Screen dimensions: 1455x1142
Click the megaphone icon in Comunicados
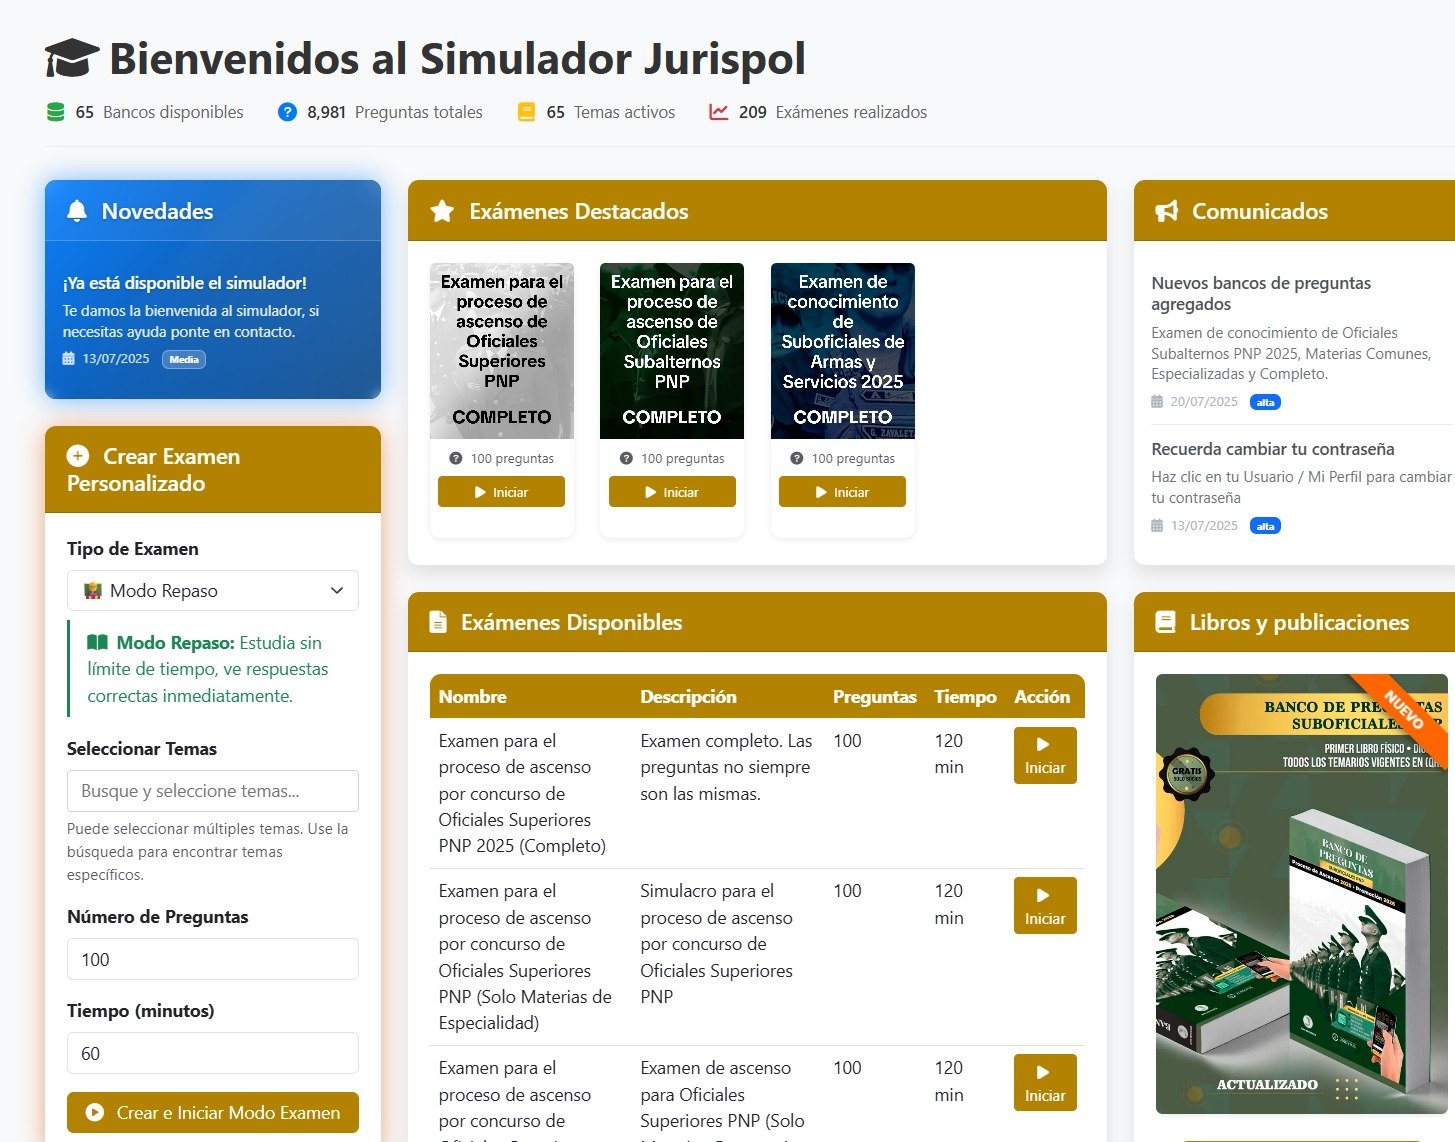tap(1166, 211)
